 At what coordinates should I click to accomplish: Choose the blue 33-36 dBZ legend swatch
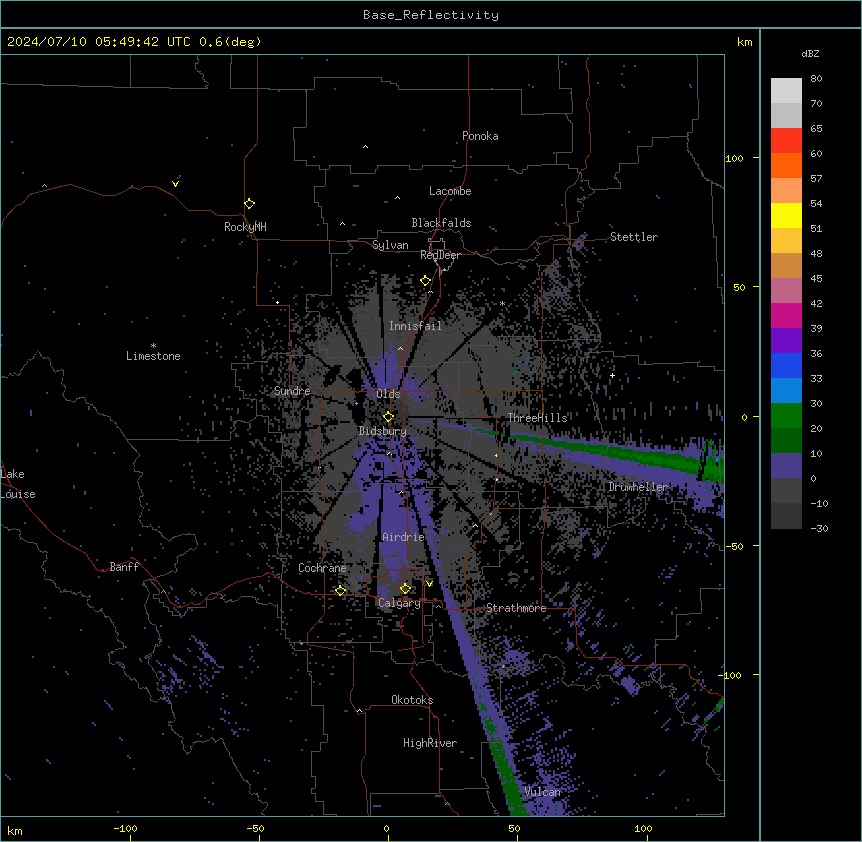tap(786, 365)
